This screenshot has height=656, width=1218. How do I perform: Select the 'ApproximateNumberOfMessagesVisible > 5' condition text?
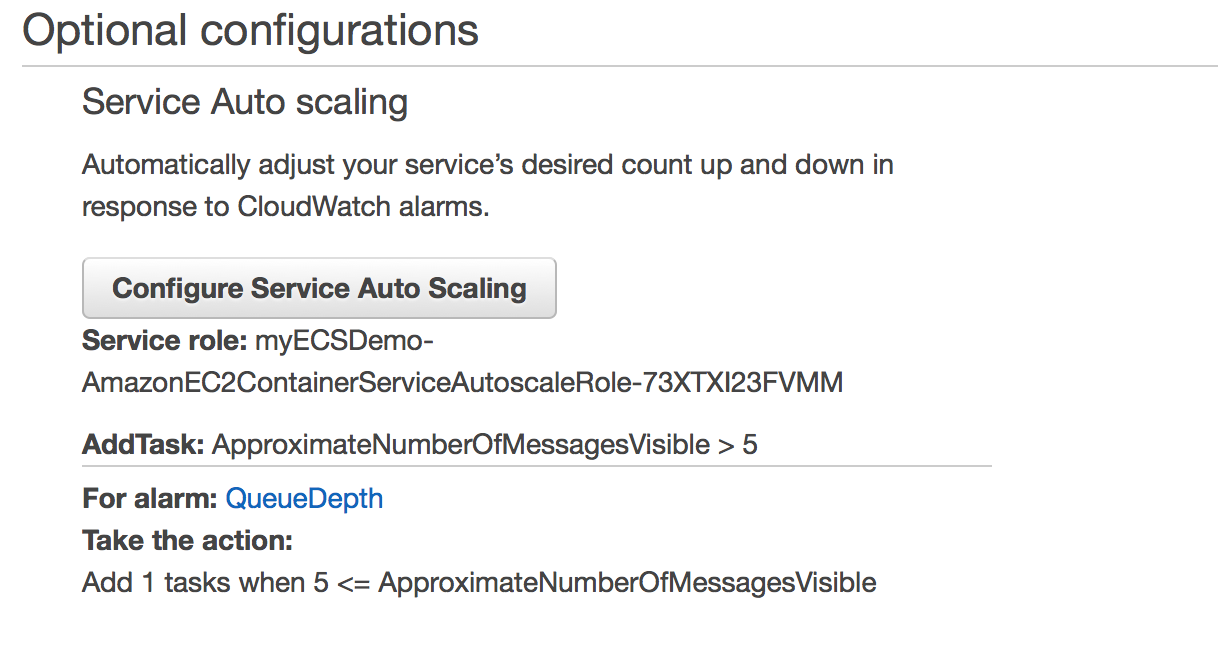click(x=485, y=444)
